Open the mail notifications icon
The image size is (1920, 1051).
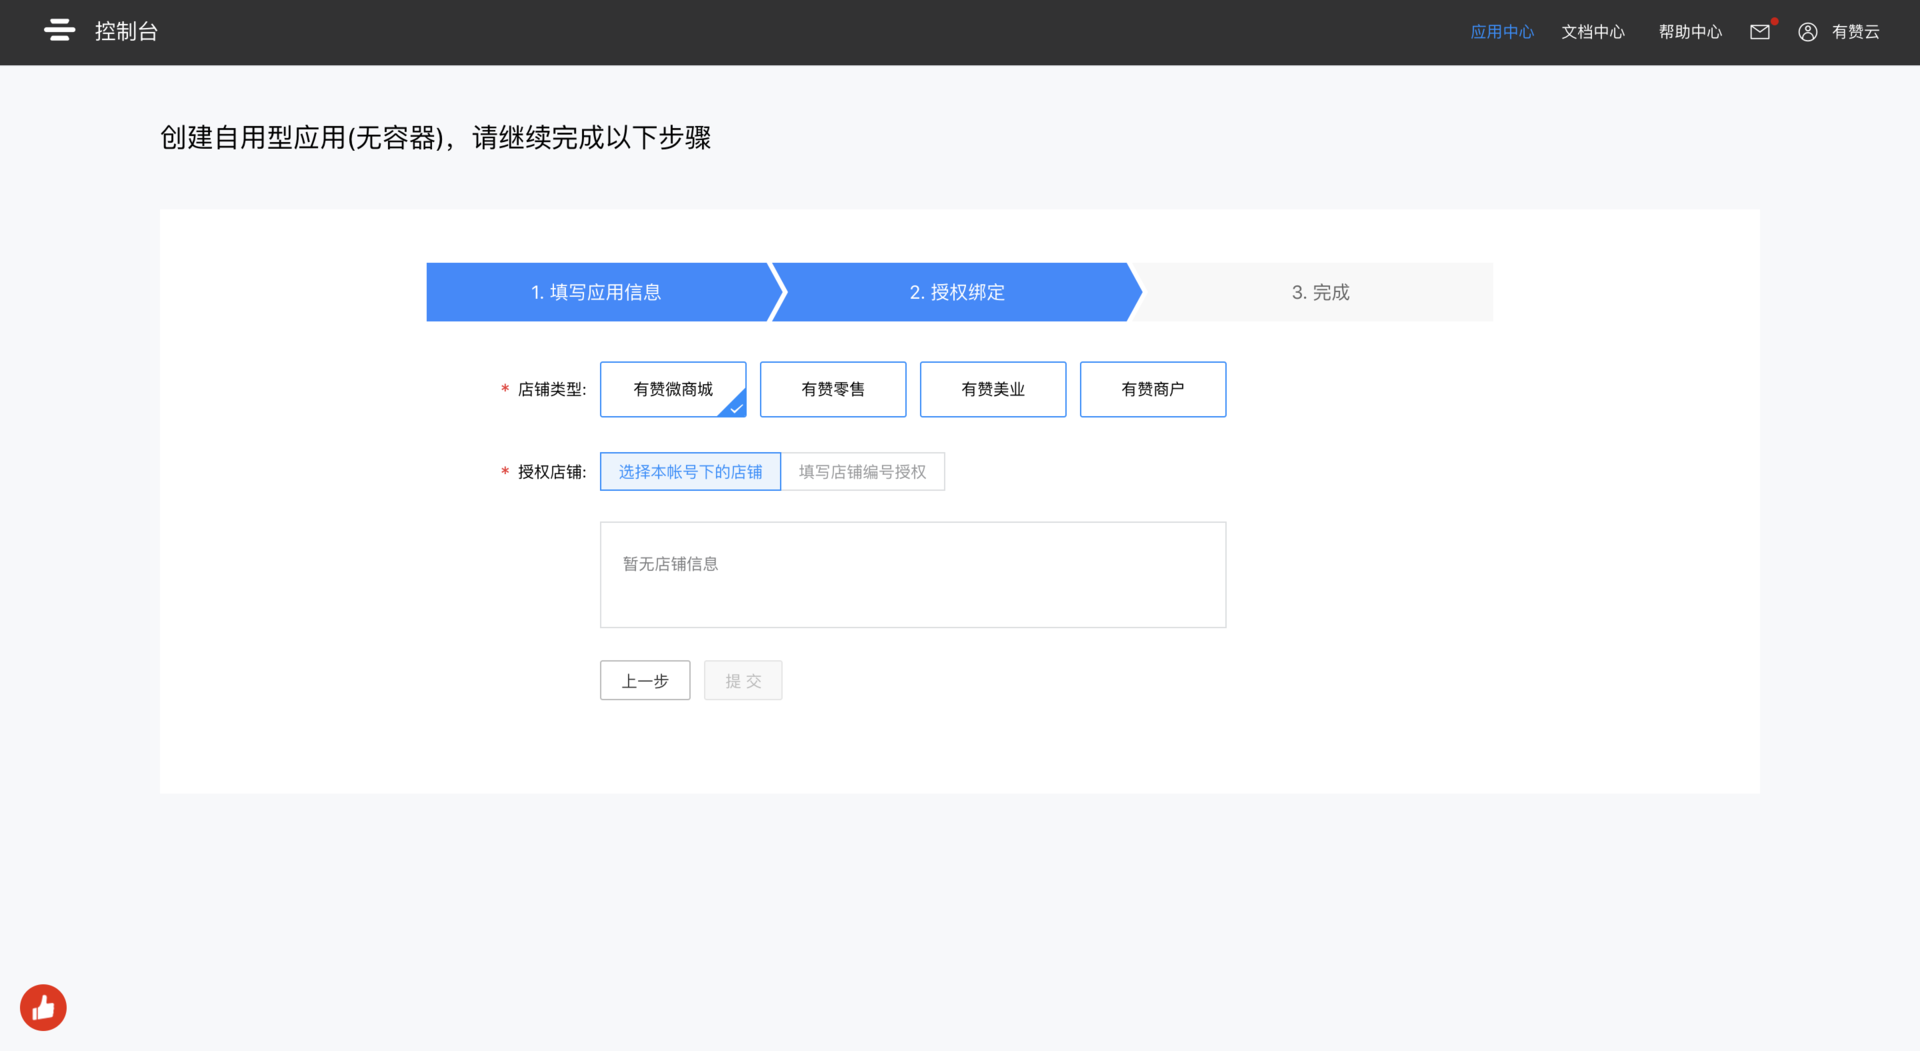tap(1760, 32)
